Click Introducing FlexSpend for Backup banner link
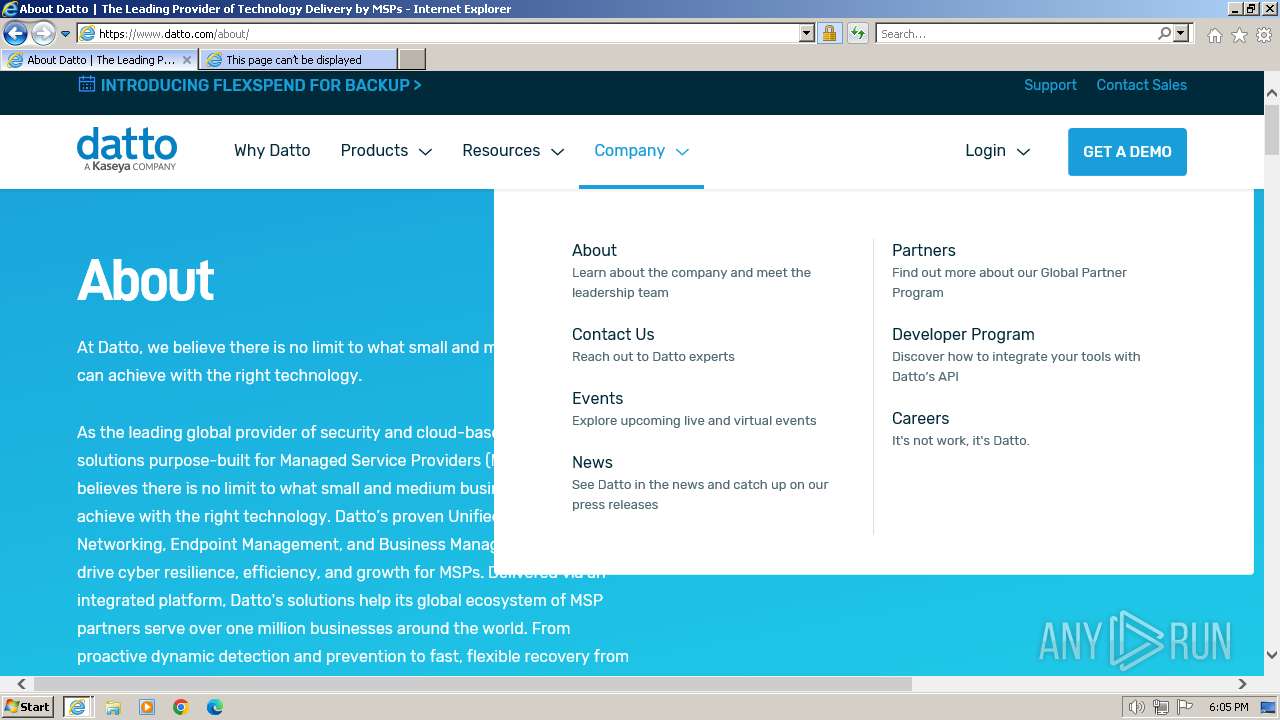This screenshot has width=1280, height=720. (261, 85)
